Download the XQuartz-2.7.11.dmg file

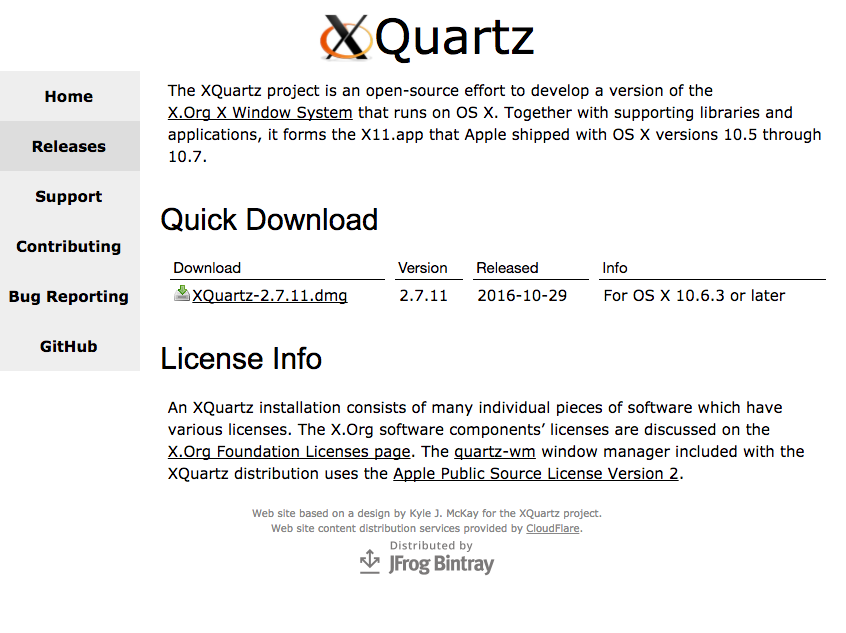pos(270,296)
